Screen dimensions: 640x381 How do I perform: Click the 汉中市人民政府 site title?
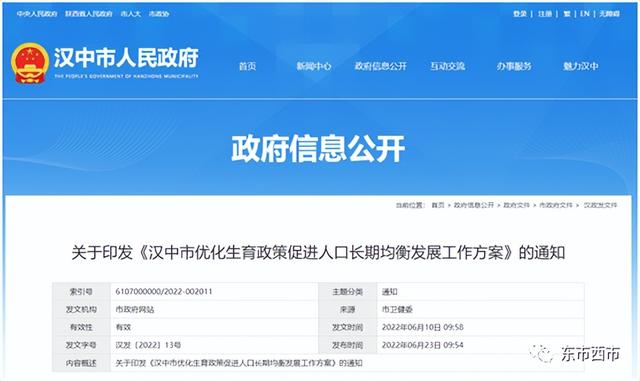(x=126, y=58)
